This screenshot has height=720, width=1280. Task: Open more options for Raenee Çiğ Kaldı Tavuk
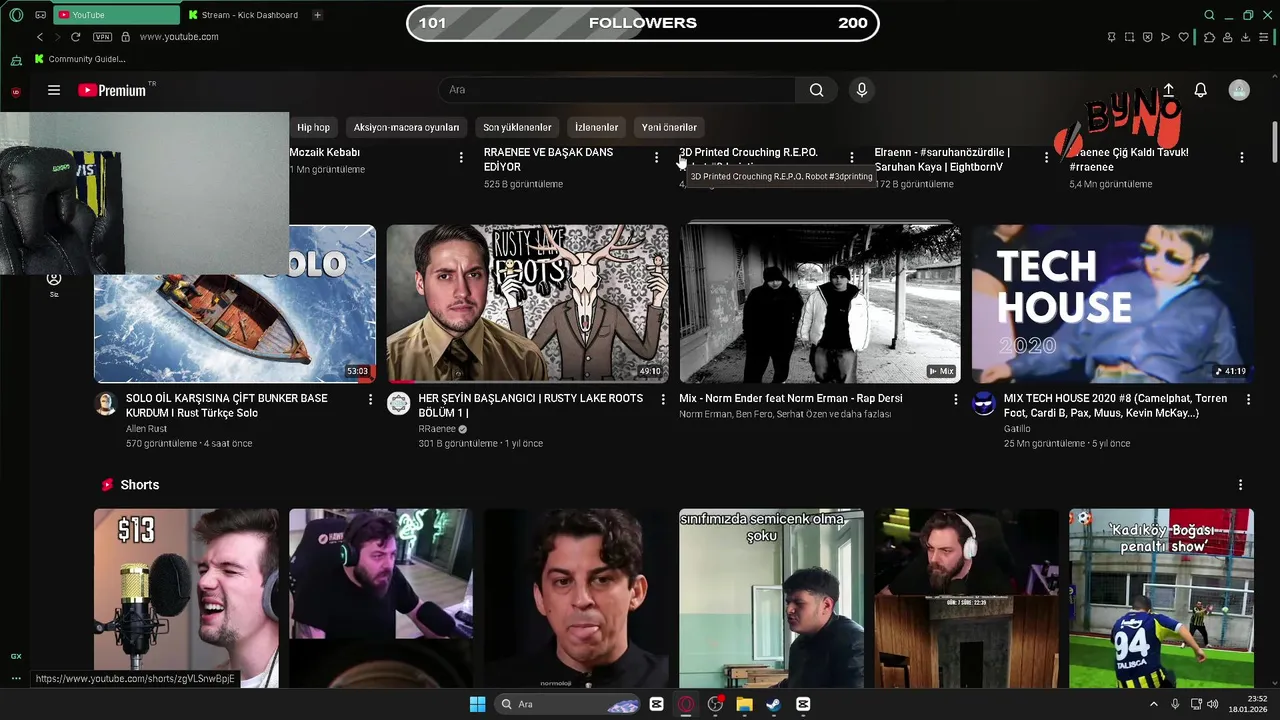click(1241, 157)
